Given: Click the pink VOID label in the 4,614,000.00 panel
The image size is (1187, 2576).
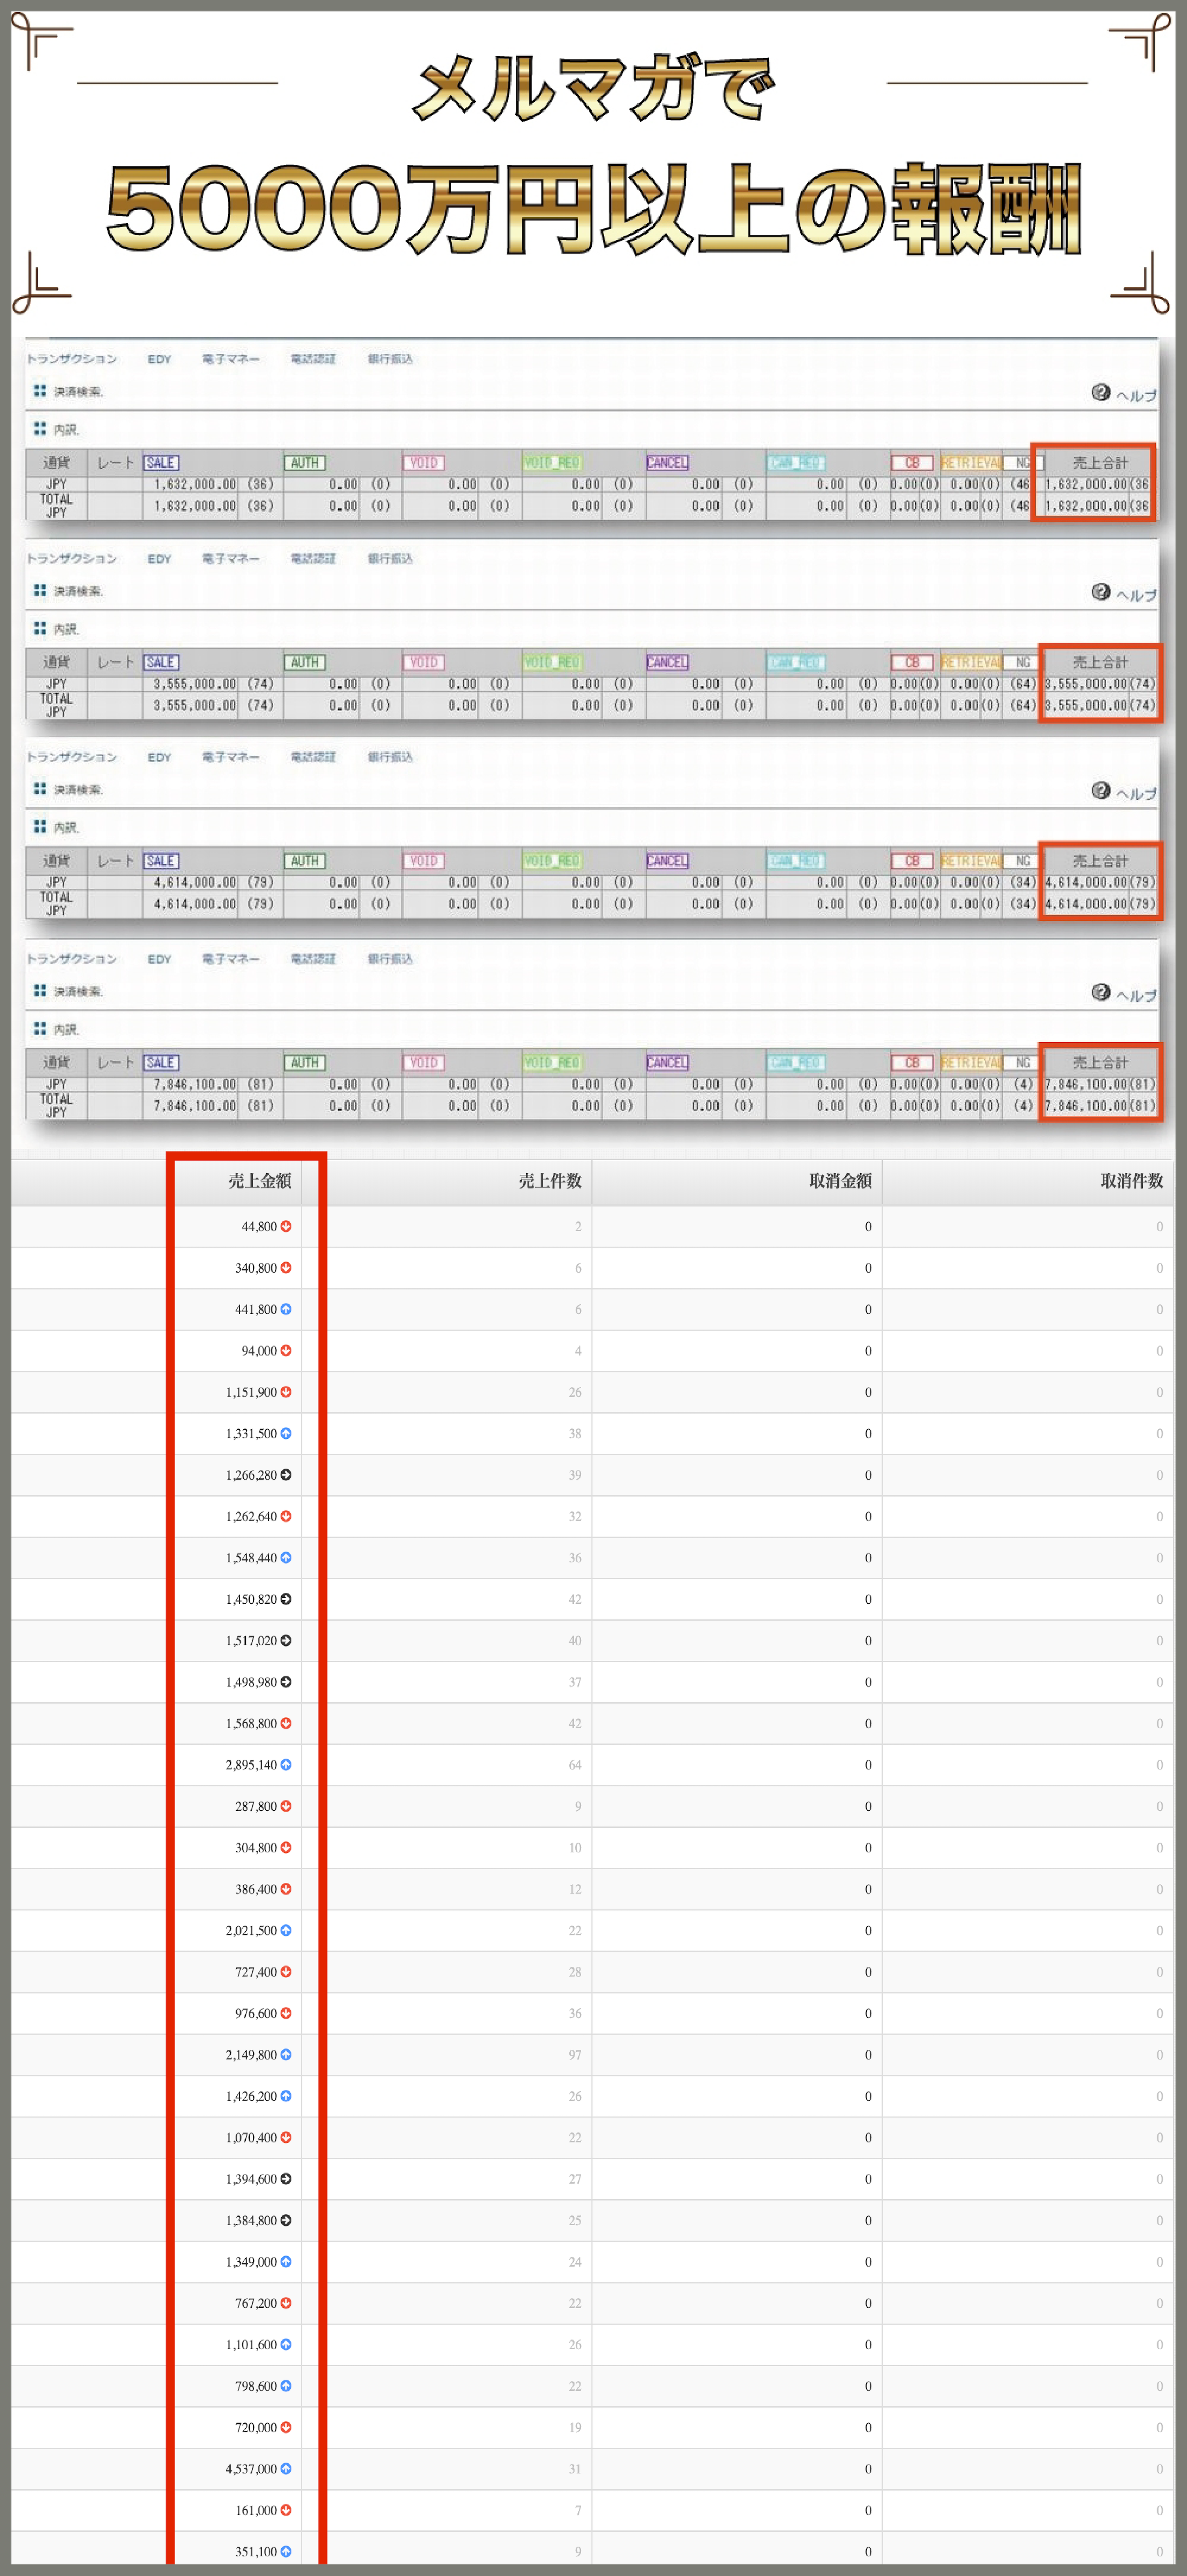Looking at the screenshot, I should coord(424,861).
